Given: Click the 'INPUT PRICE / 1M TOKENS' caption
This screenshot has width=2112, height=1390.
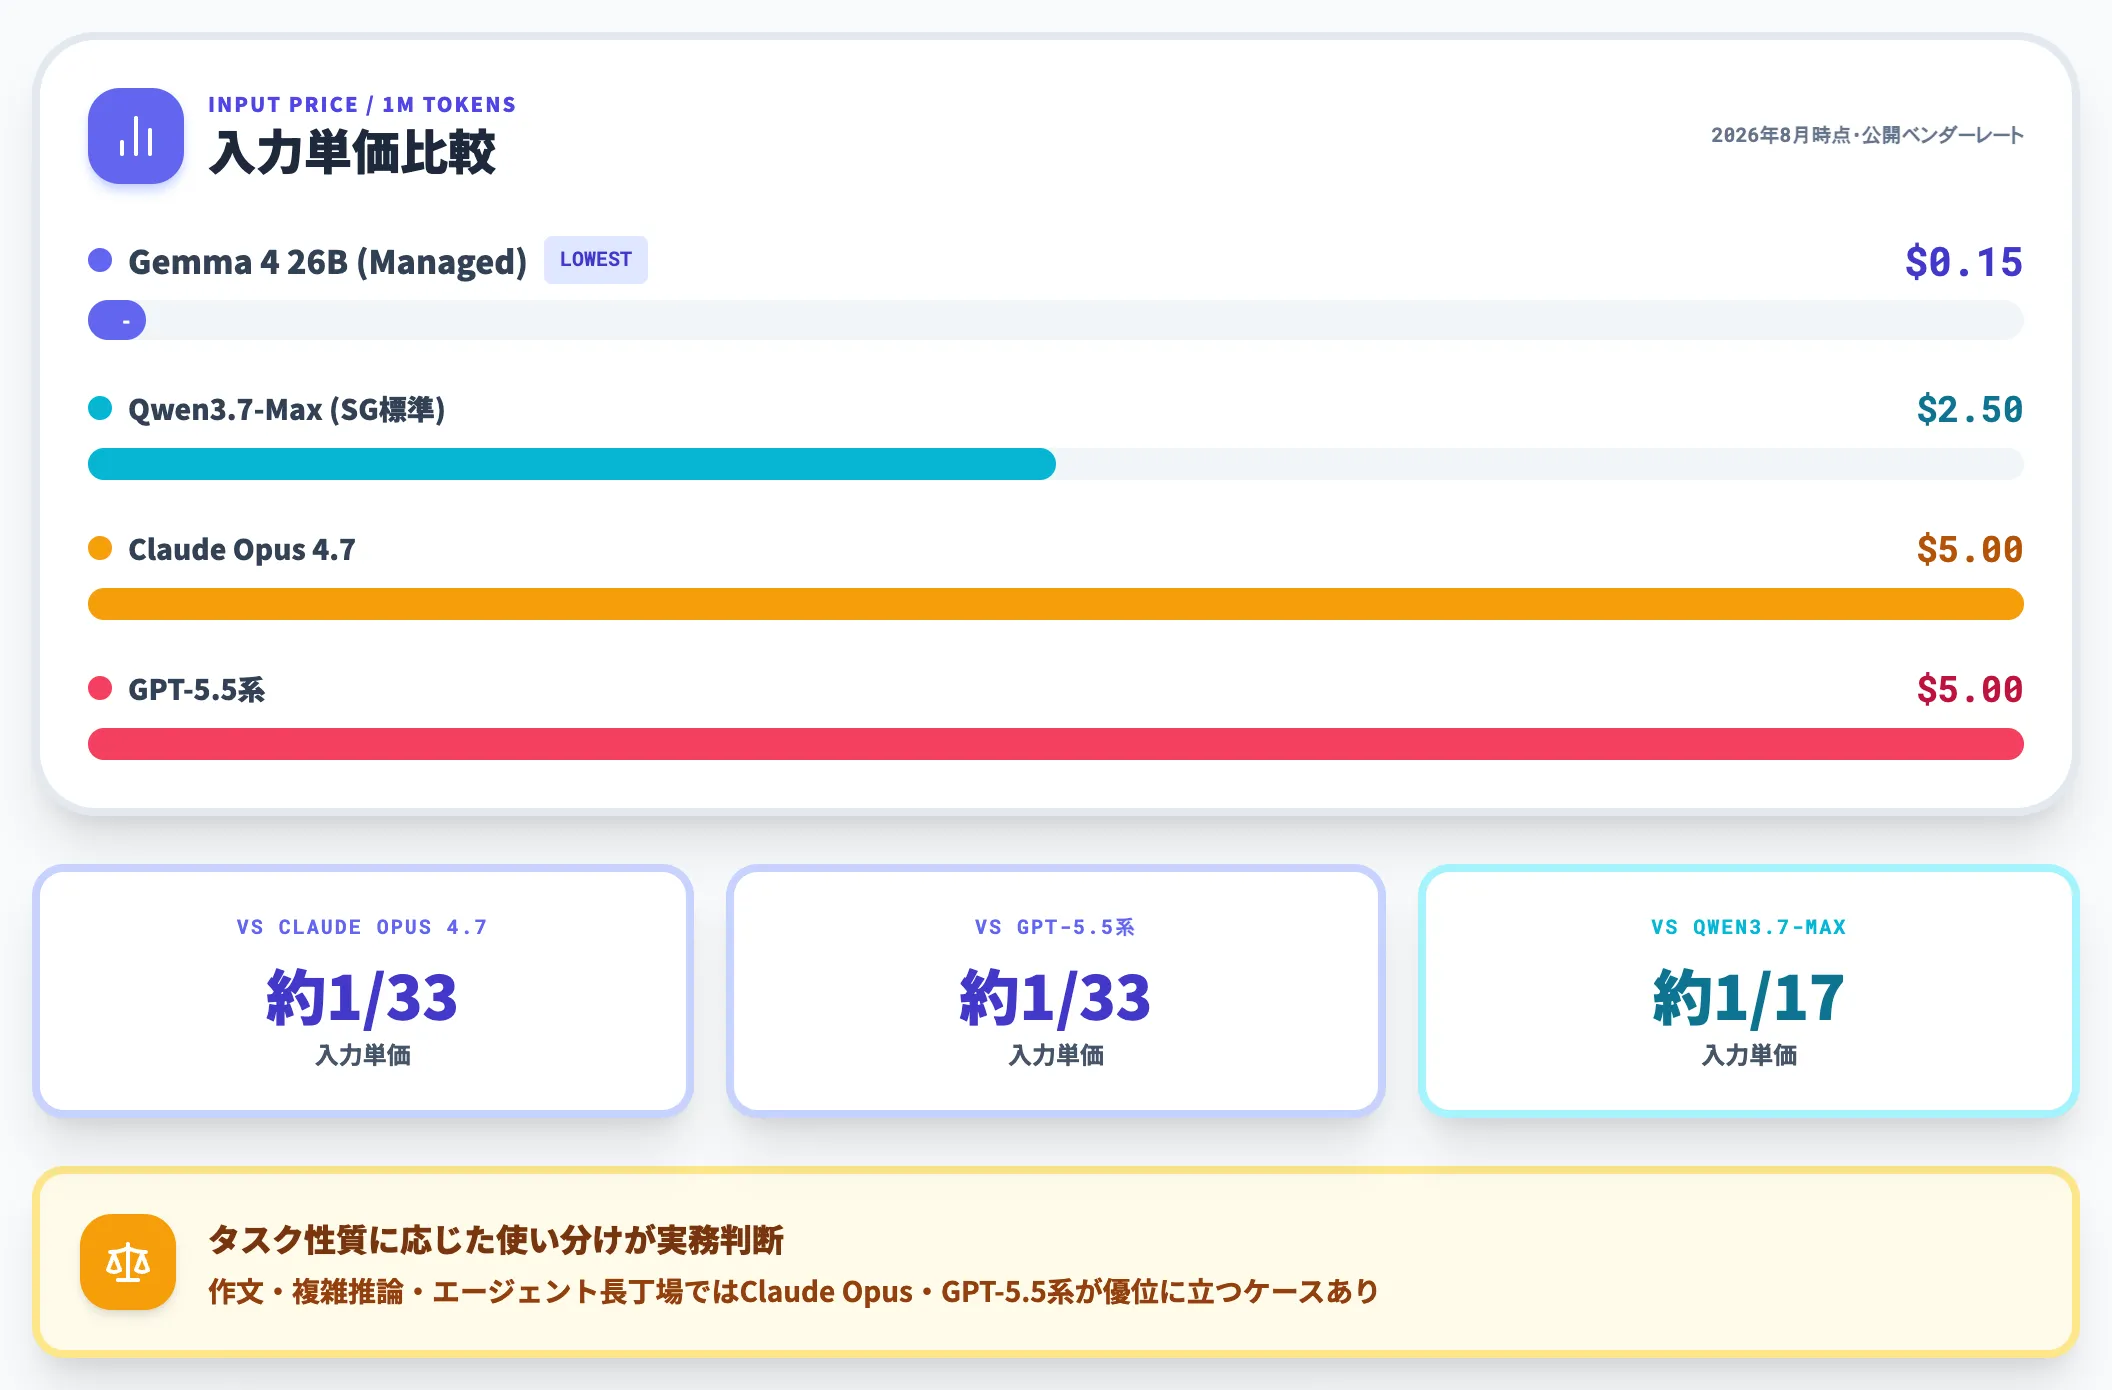Looking at the screenshot, I should [362, 105].
